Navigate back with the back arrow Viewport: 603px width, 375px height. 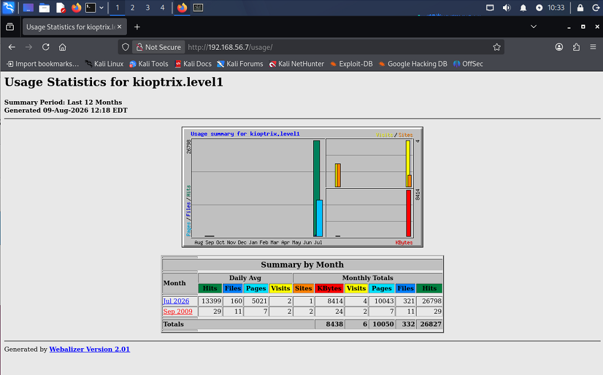(12, 47)
